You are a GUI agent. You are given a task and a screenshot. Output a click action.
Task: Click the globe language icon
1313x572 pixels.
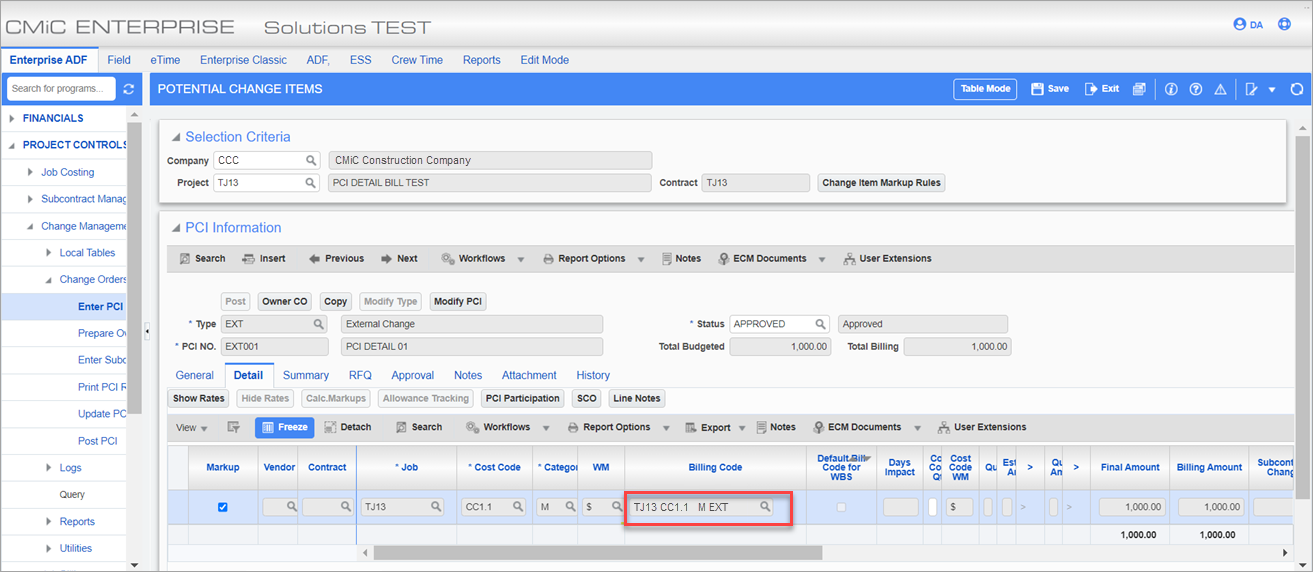tap(1285, 24)
